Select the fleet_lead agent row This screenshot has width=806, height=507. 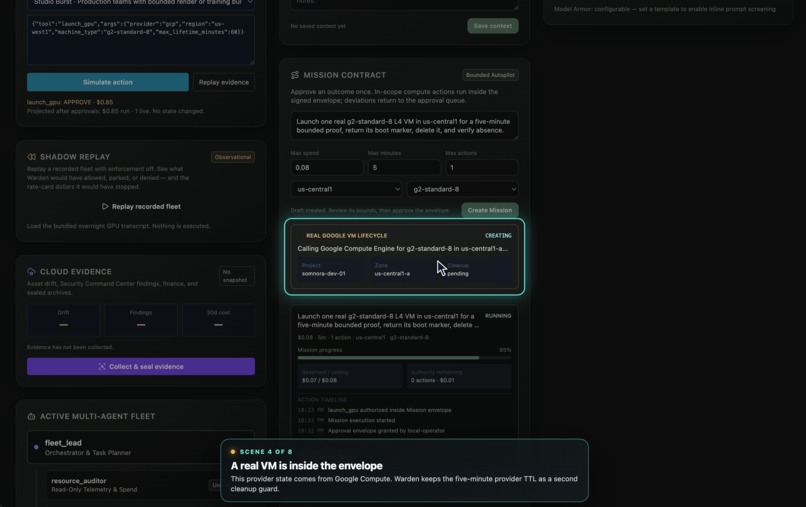141,447
